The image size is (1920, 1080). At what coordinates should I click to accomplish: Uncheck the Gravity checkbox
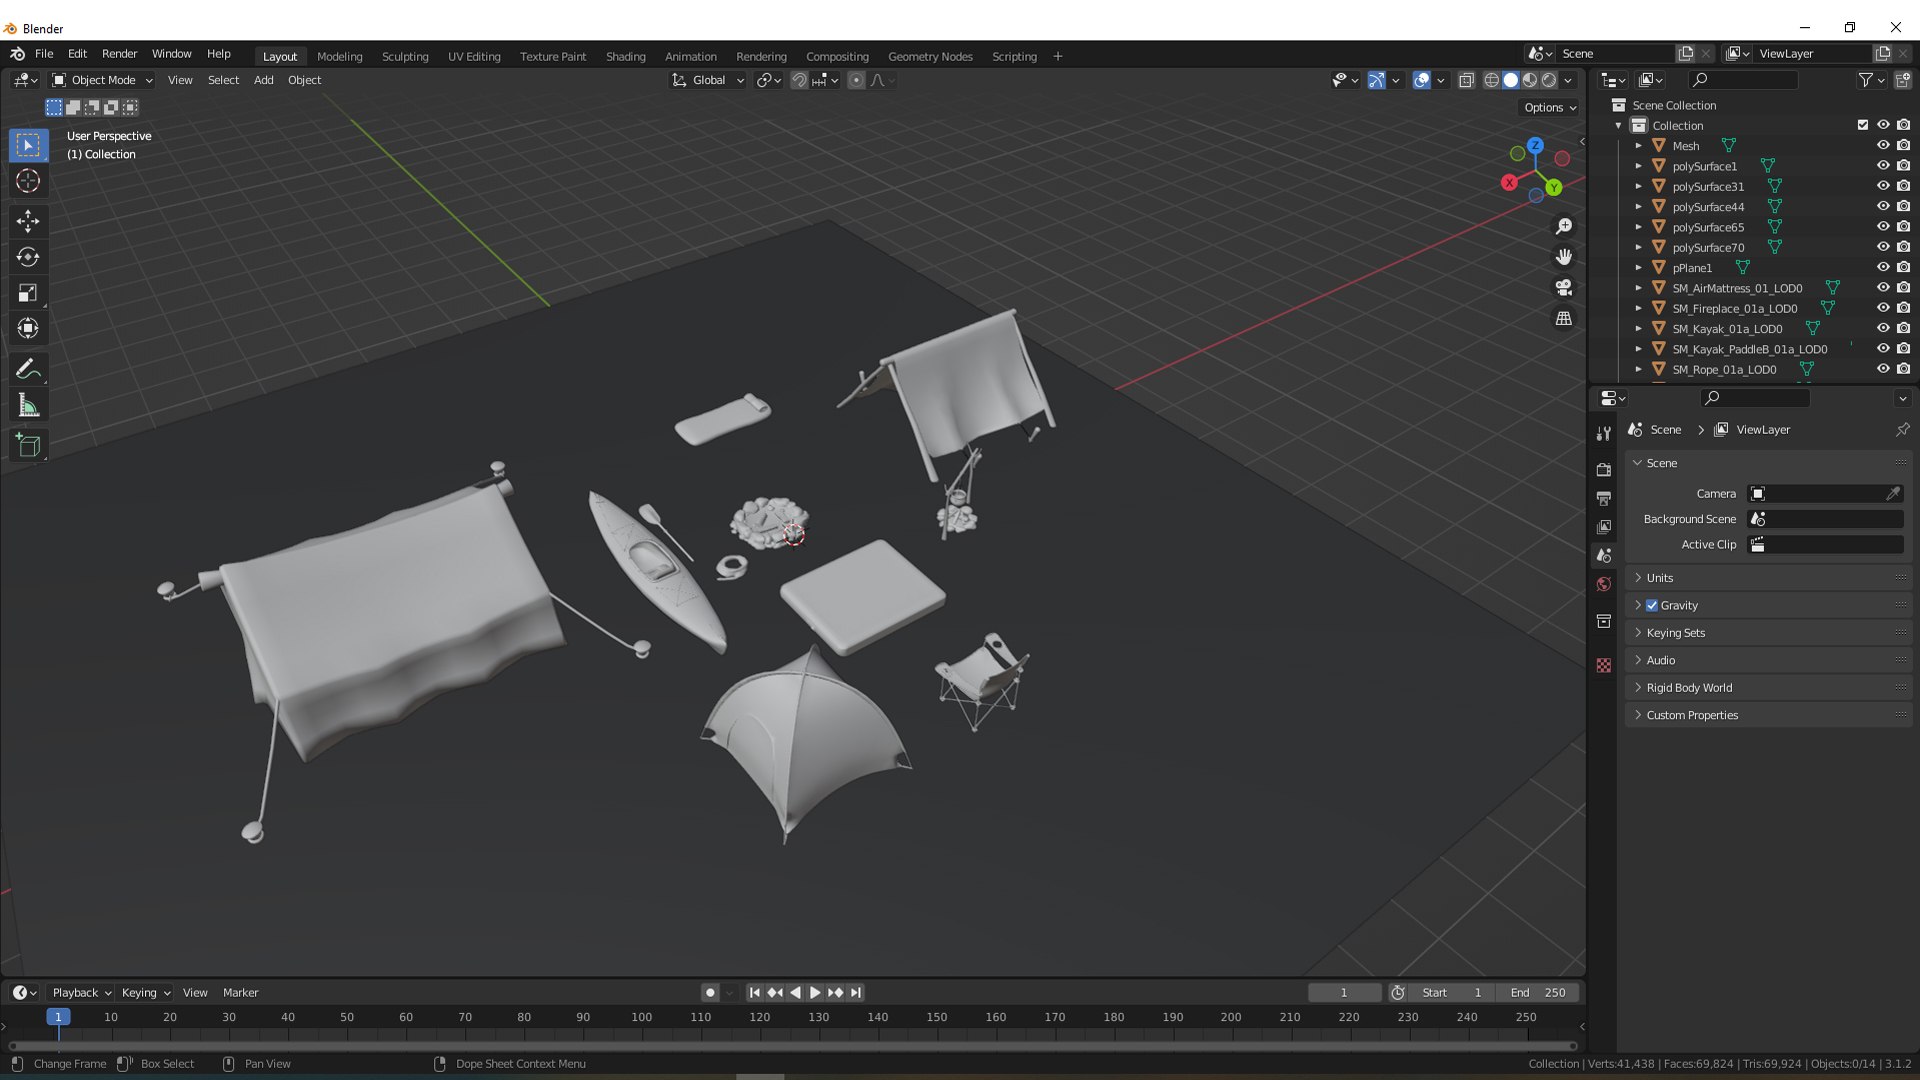click(1652, 605)
